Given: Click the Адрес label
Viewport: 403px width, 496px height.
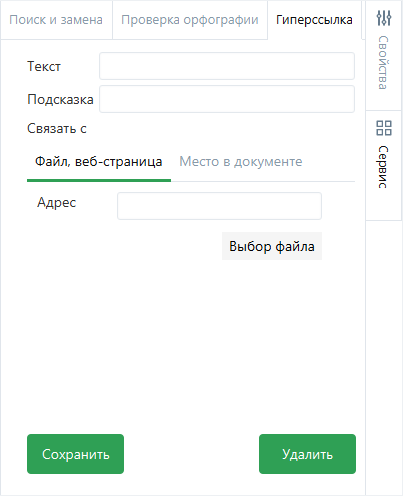Looking at the screenshot, I should (56, 203).
